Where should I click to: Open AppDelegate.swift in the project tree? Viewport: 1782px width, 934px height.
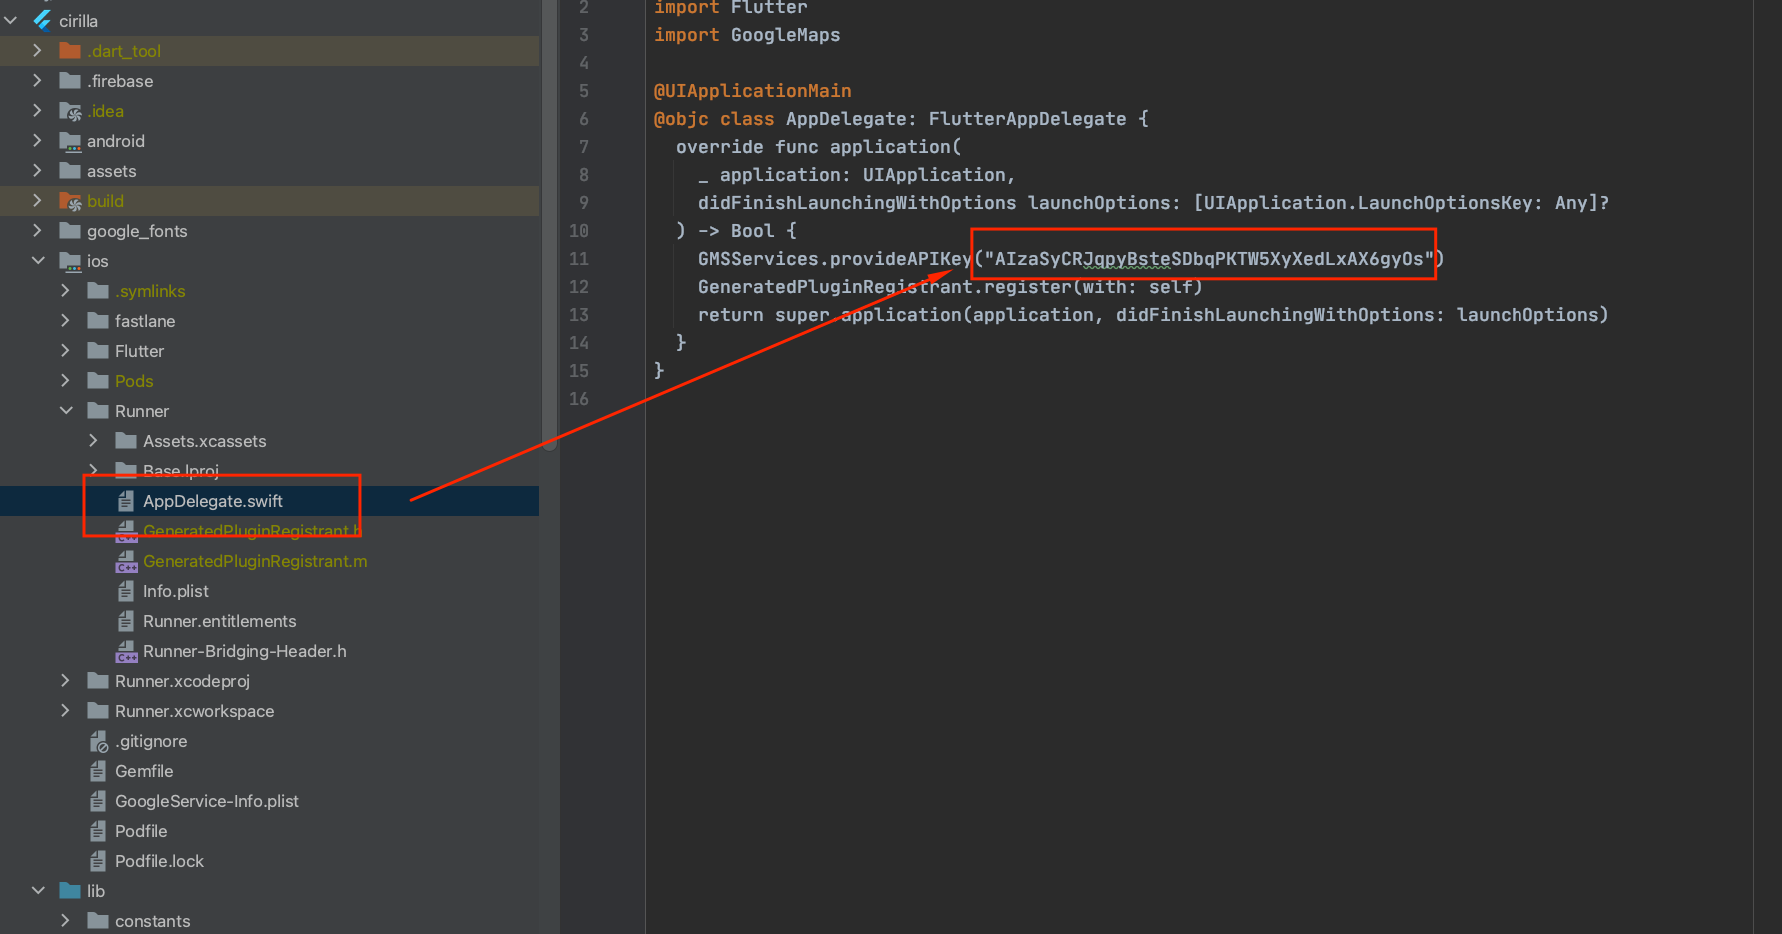point(212,501)
